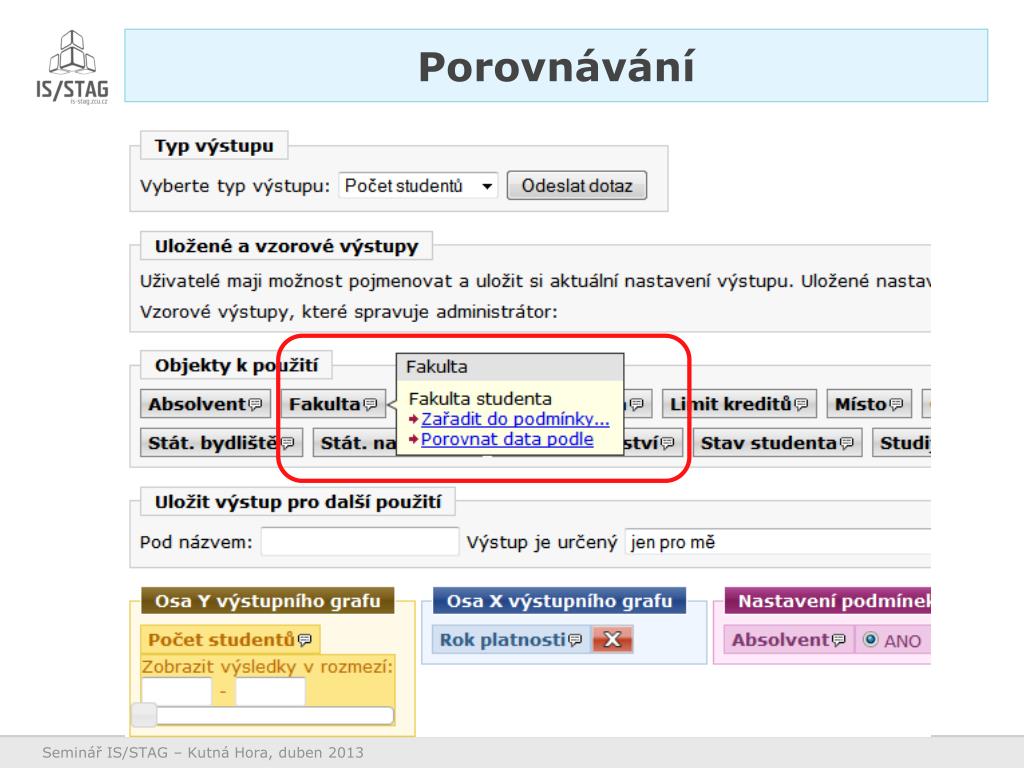Click the IS/STAG logo

click(72, 67)
